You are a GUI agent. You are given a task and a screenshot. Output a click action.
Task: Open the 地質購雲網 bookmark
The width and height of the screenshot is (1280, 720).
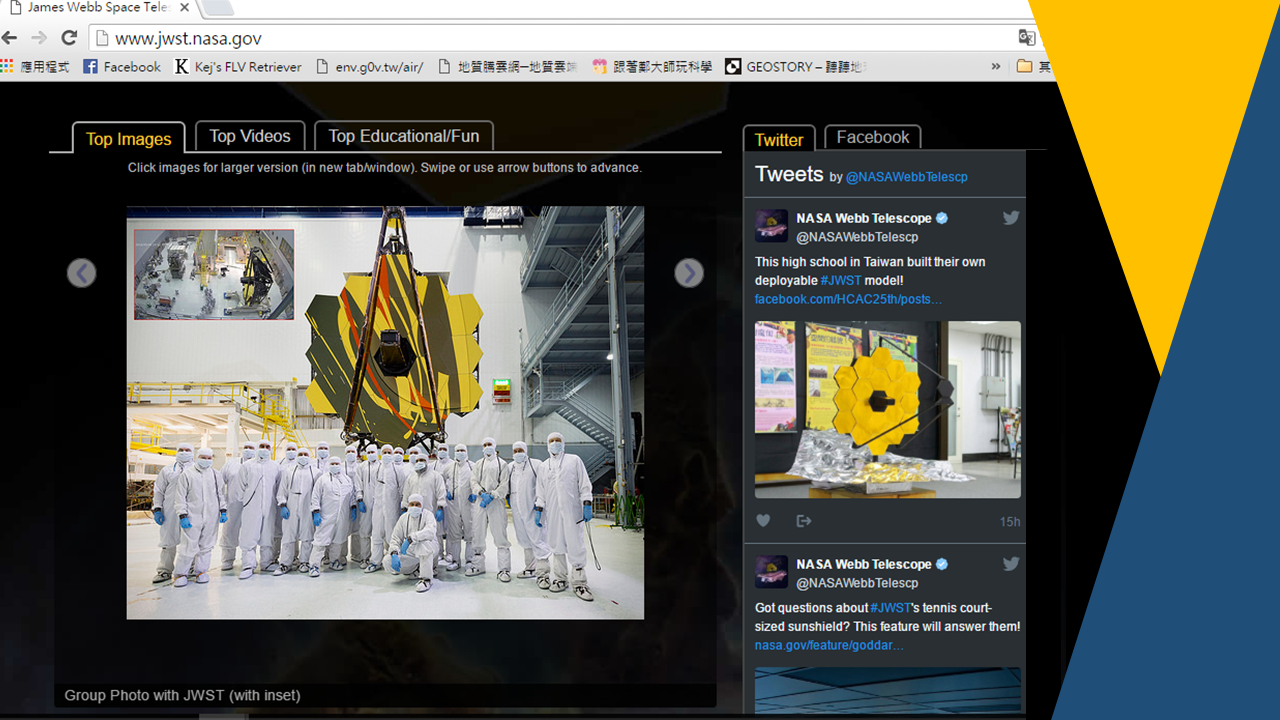point(507,67)
